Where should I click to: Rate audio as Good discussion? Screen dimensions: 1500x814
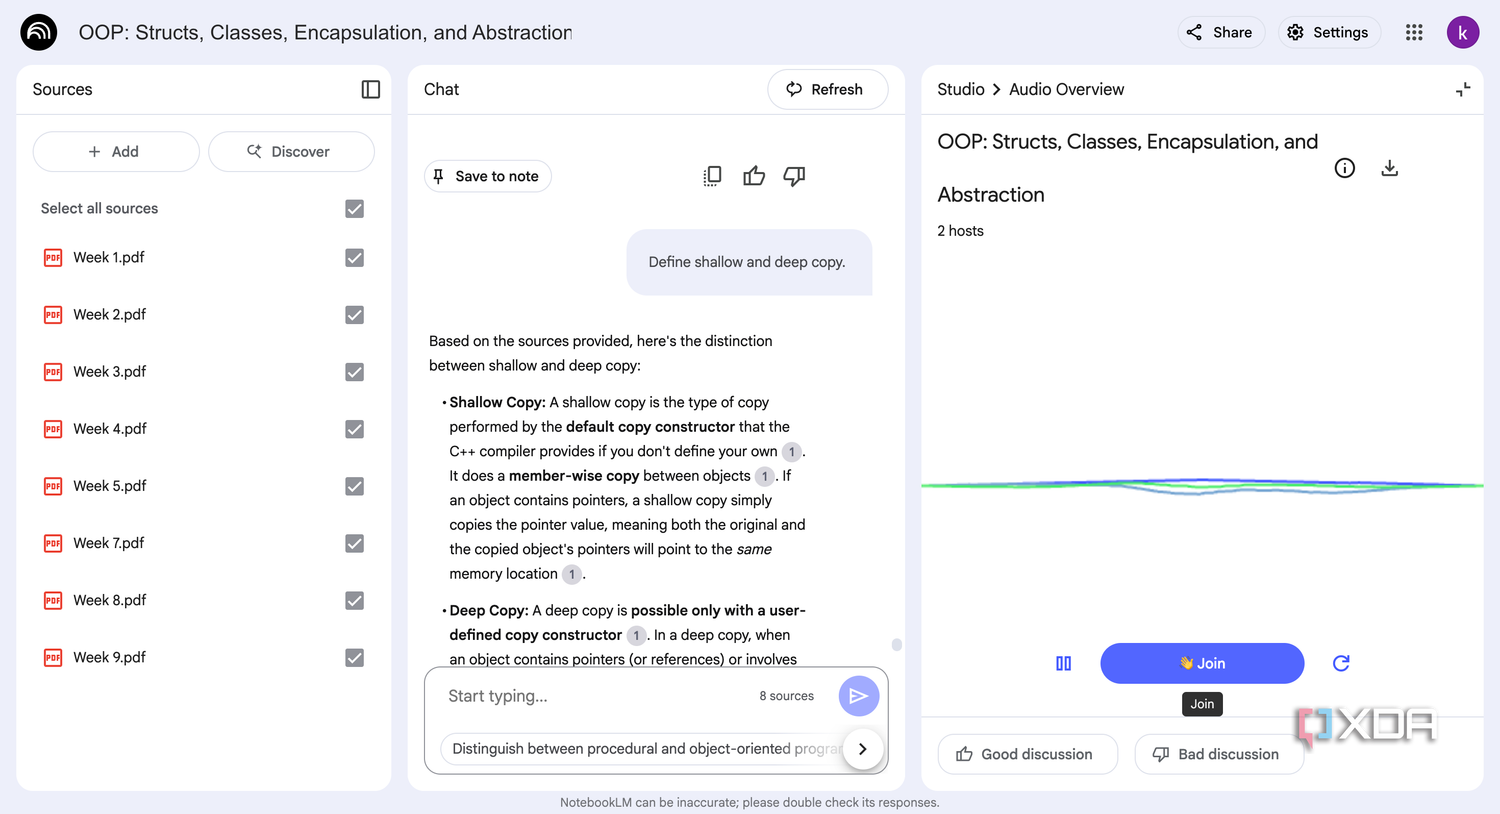[x=1027, y=754]
